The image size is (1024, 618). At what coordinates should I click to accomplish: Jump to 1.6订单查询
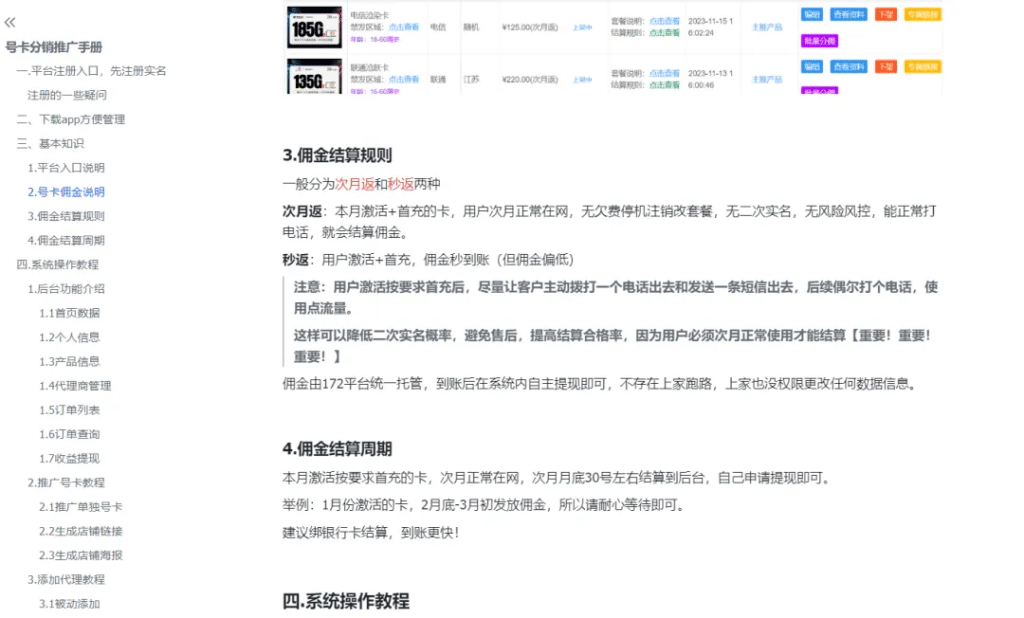pyautogui.click(x=69, y=434)
